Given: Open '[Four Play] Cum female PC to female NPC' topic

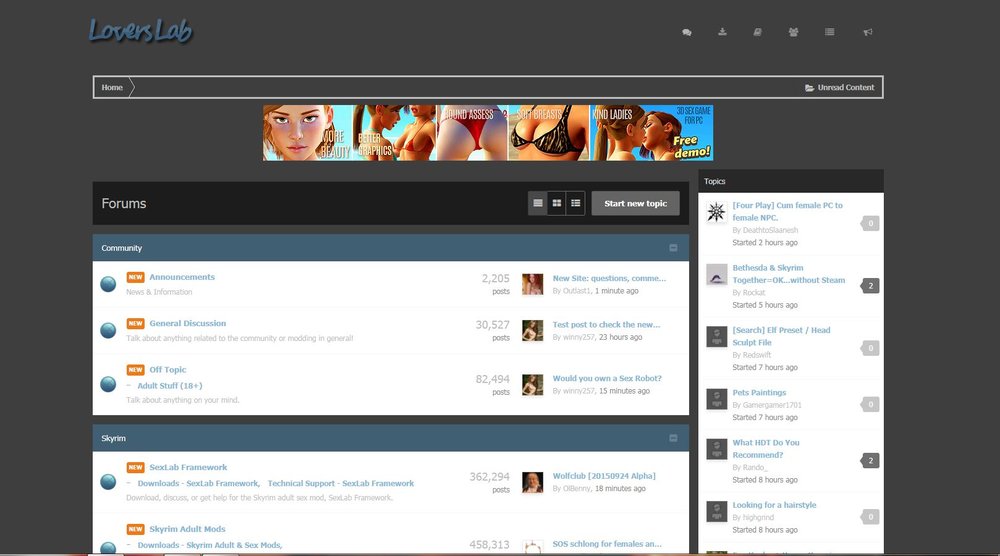Looking at the screenshot, I should click(788, 211).
